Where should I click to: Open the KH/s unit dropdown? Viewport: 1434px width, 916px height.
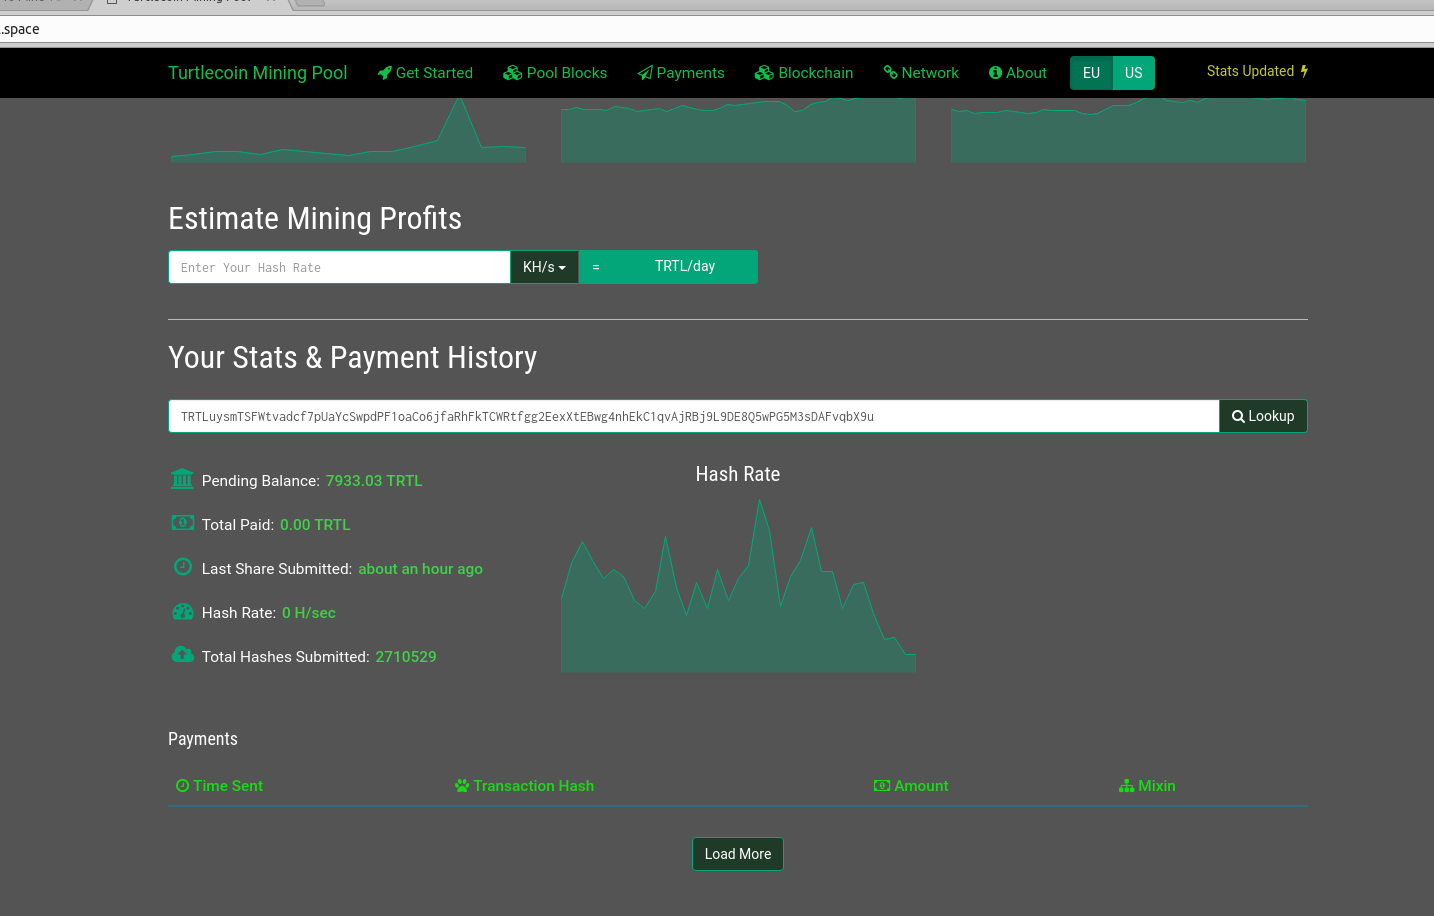544,267
